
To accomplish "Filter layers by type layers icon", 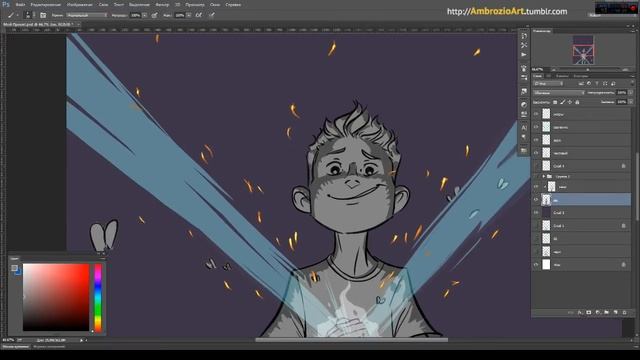I will tap(597, 84).
